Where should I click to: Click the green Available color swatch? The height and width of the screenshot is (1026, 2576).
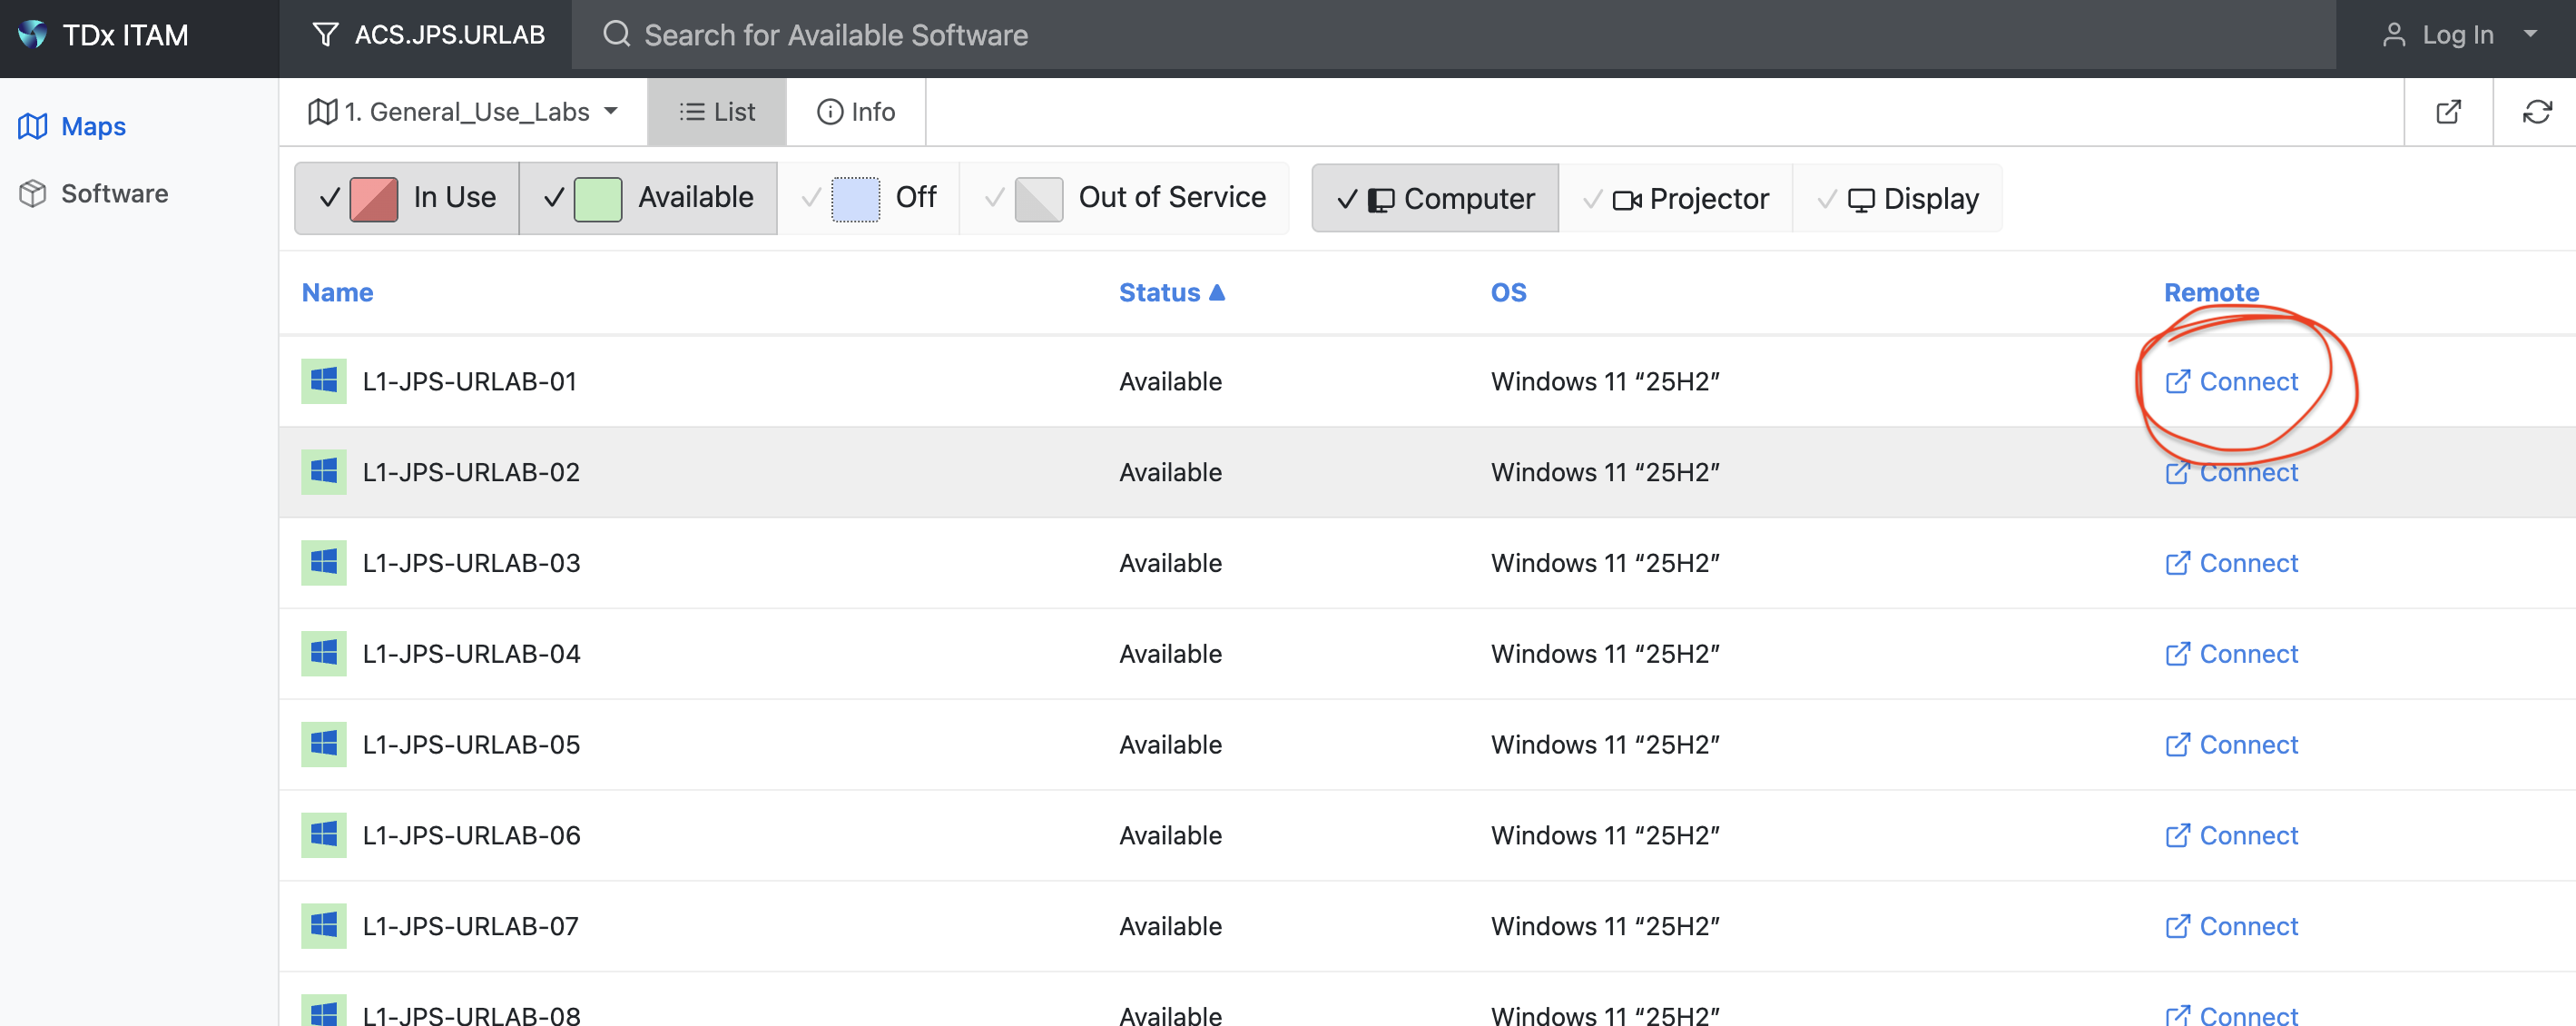coord(598,198)
